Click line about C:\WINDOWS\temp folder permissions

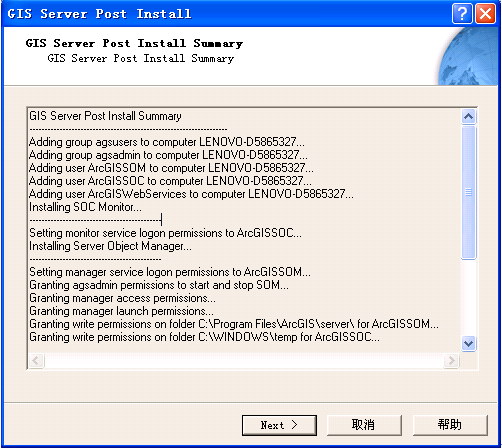[x=204, y=337]
